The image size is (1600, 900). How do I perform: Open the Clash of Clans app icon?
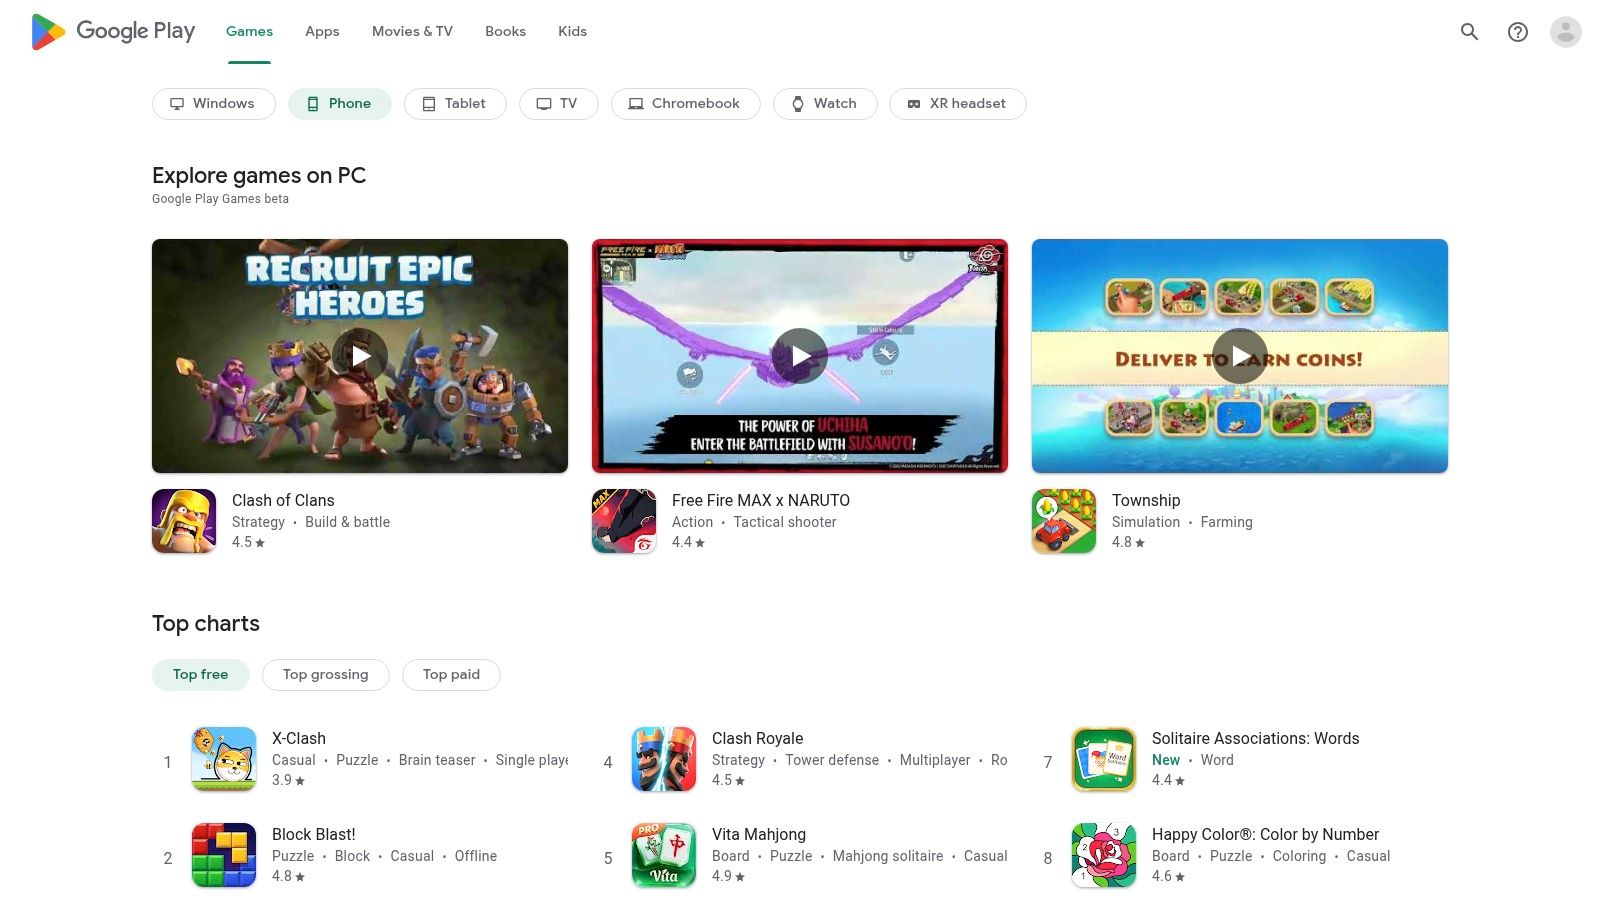click(184, 520)
